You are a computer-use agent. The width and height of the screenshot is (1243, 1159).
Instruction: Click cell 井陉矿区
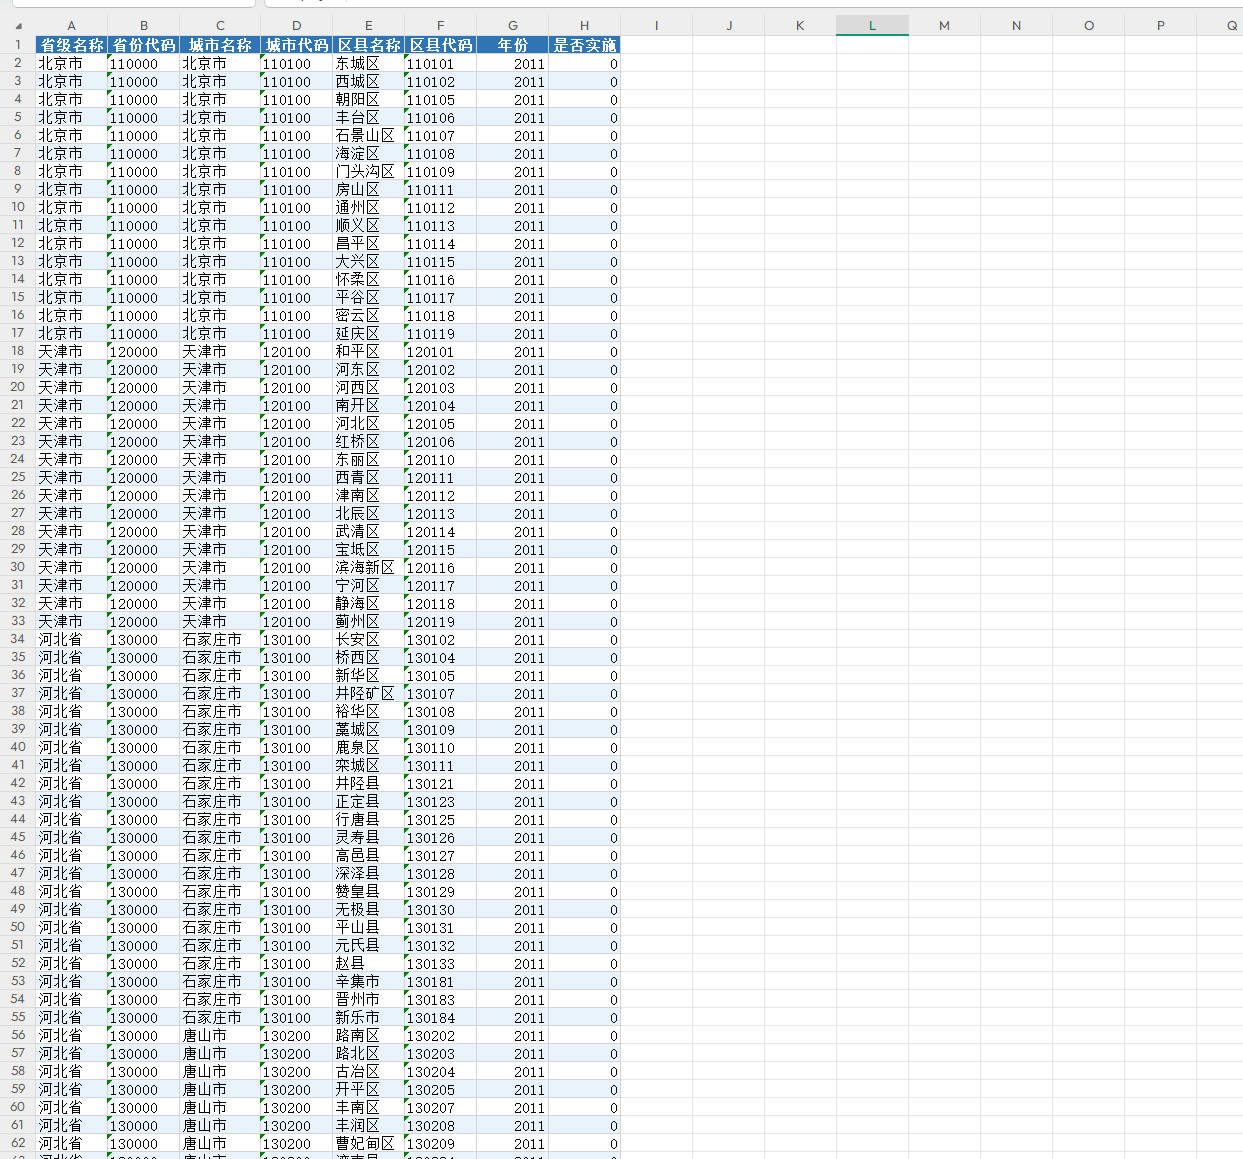(x=369, y=693)
